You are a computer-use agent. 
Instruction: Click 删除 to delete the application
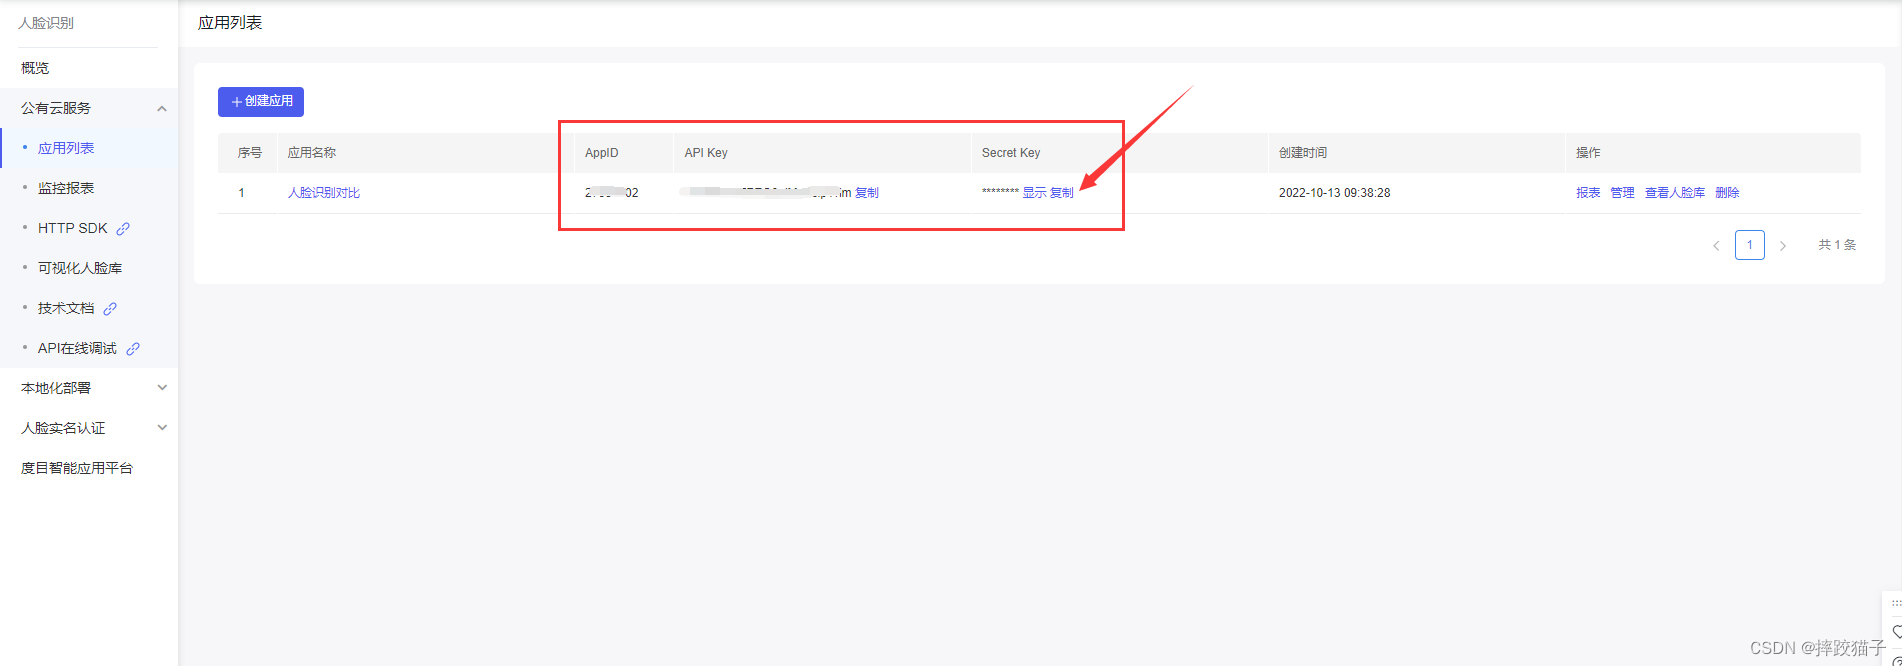point(1727,193)
